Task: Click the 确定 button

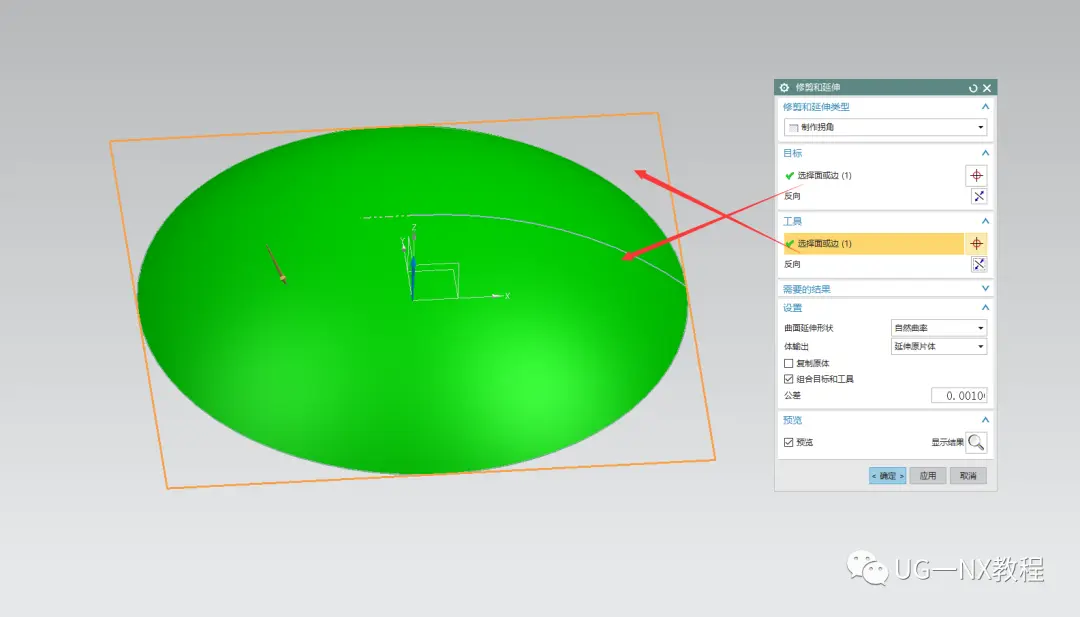Action: 887,476
